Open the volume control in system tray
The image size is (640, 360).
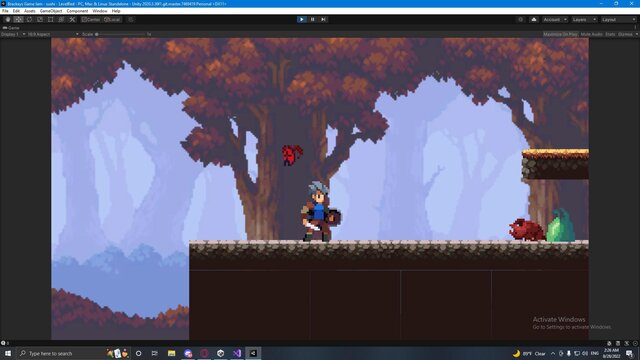click(x=585, y=353)
